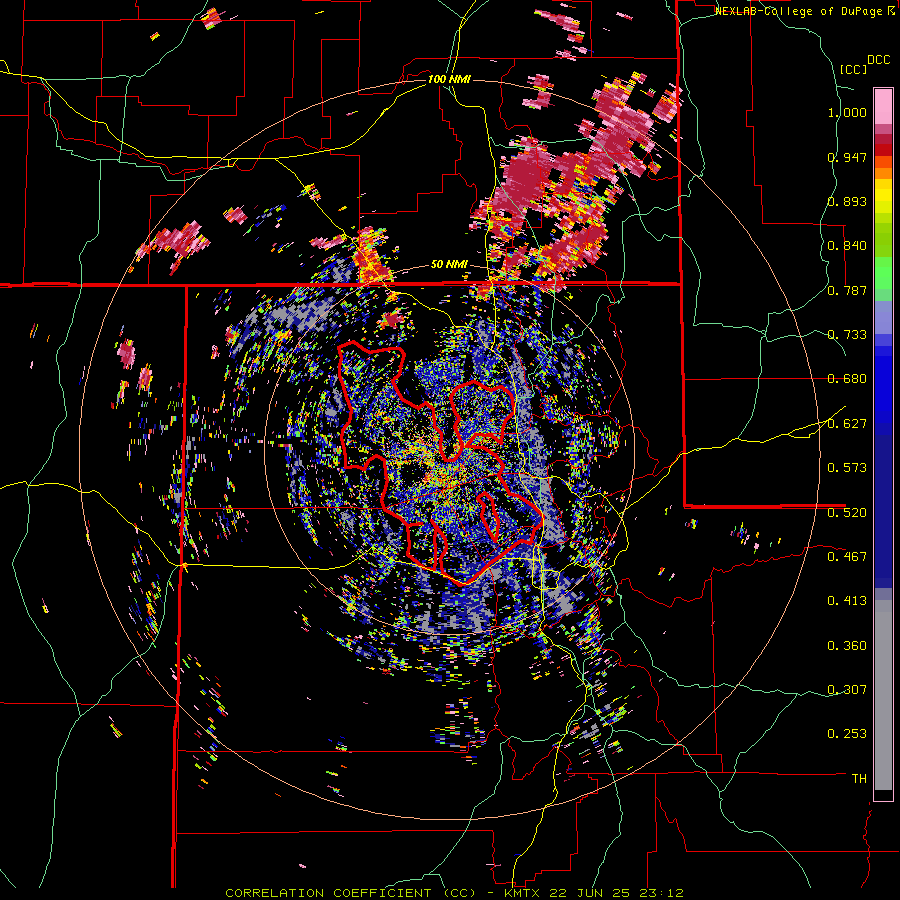Pick the periwinkle light-blue color bar segment
The image size is (900, 900).
pos(883,317)
